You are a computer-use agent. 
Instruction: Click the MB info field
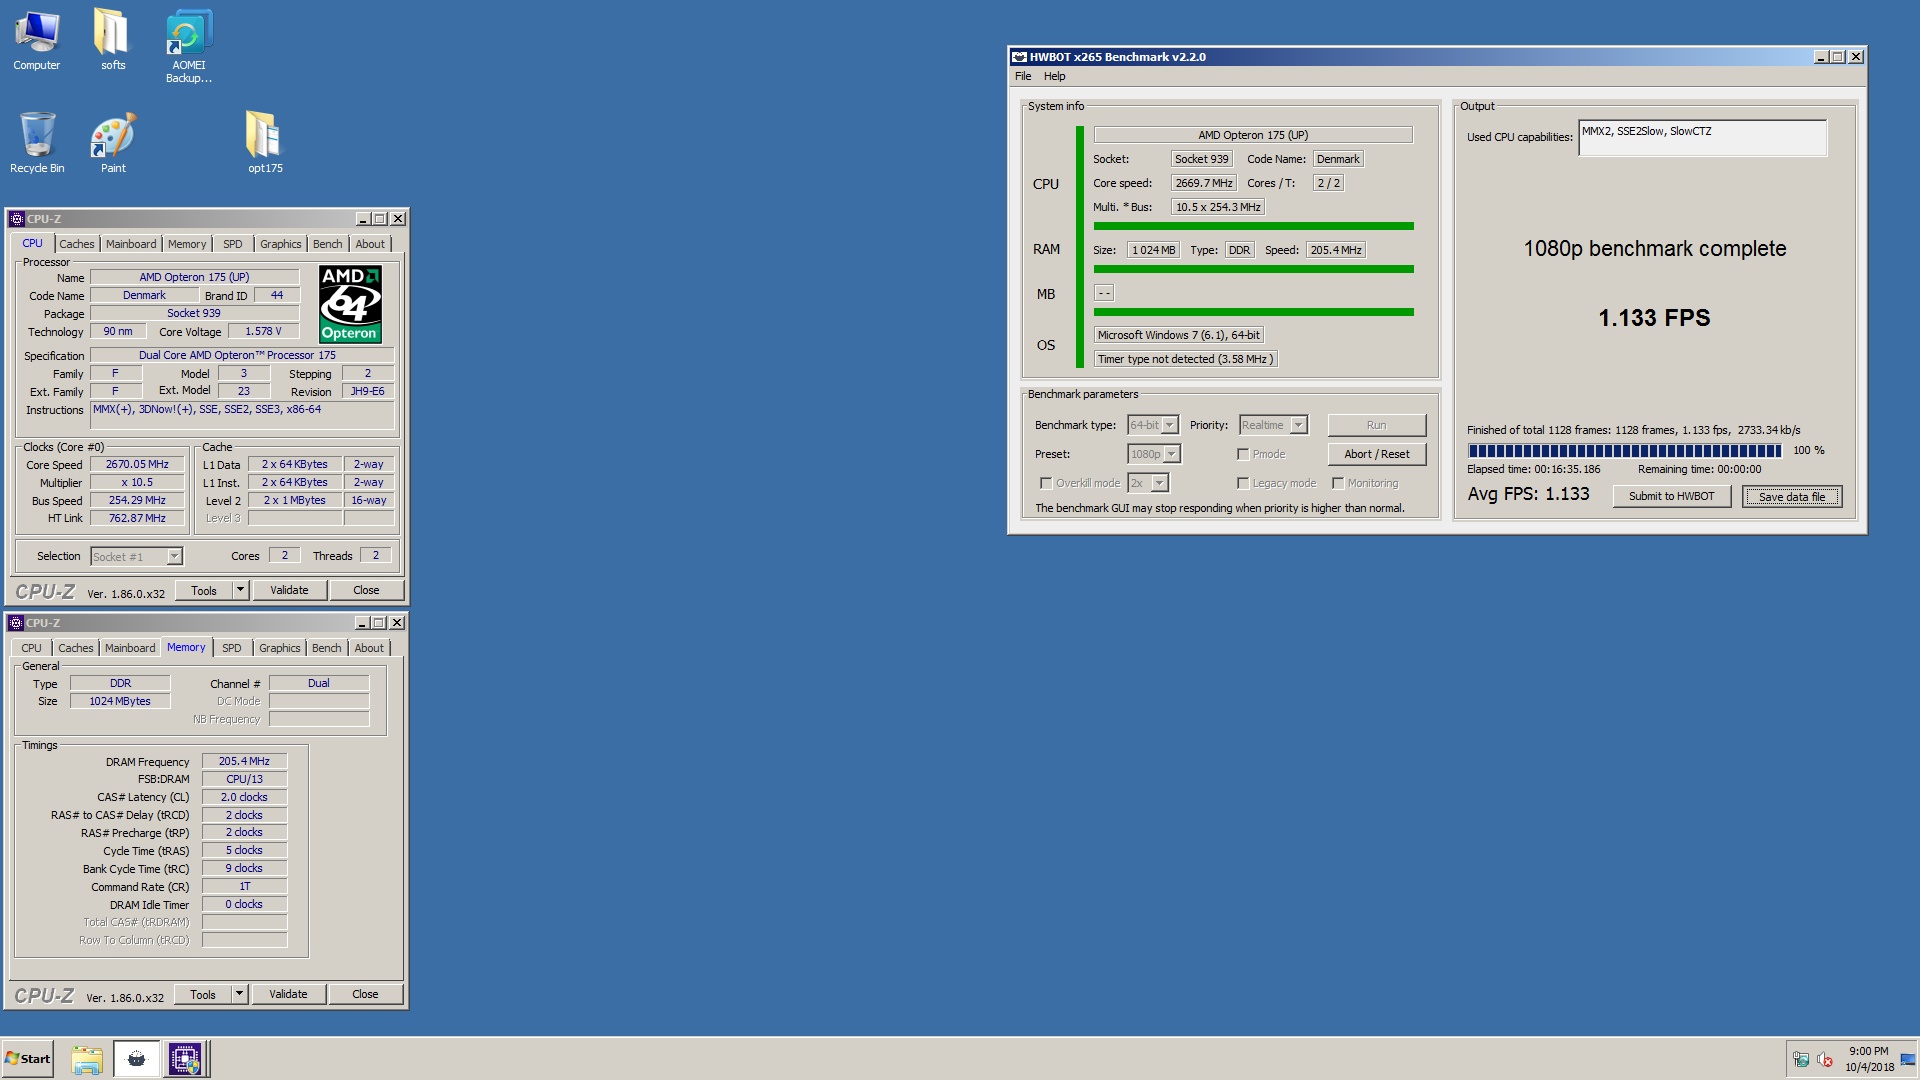pyautogui.click(x=1104, y=293)
